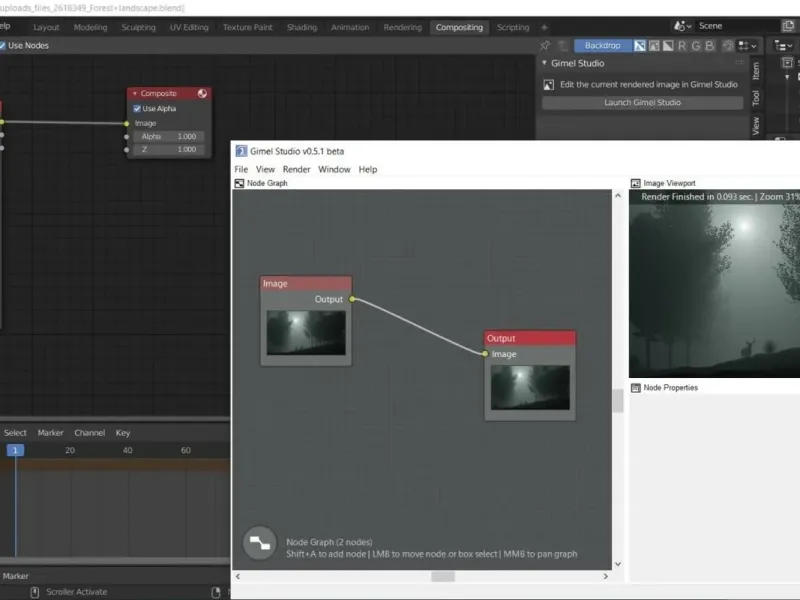Collapse the Gimel Studio panel

(544, 63)
